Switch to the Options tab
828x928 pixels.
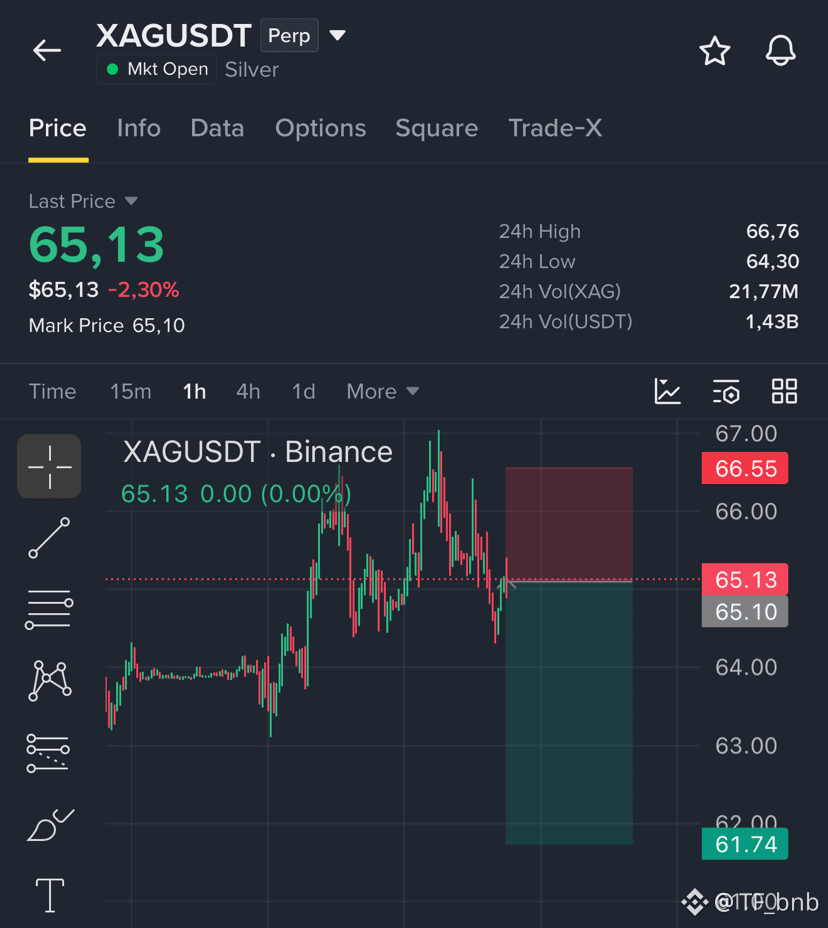pyautogui.click(x=320, y=128)
